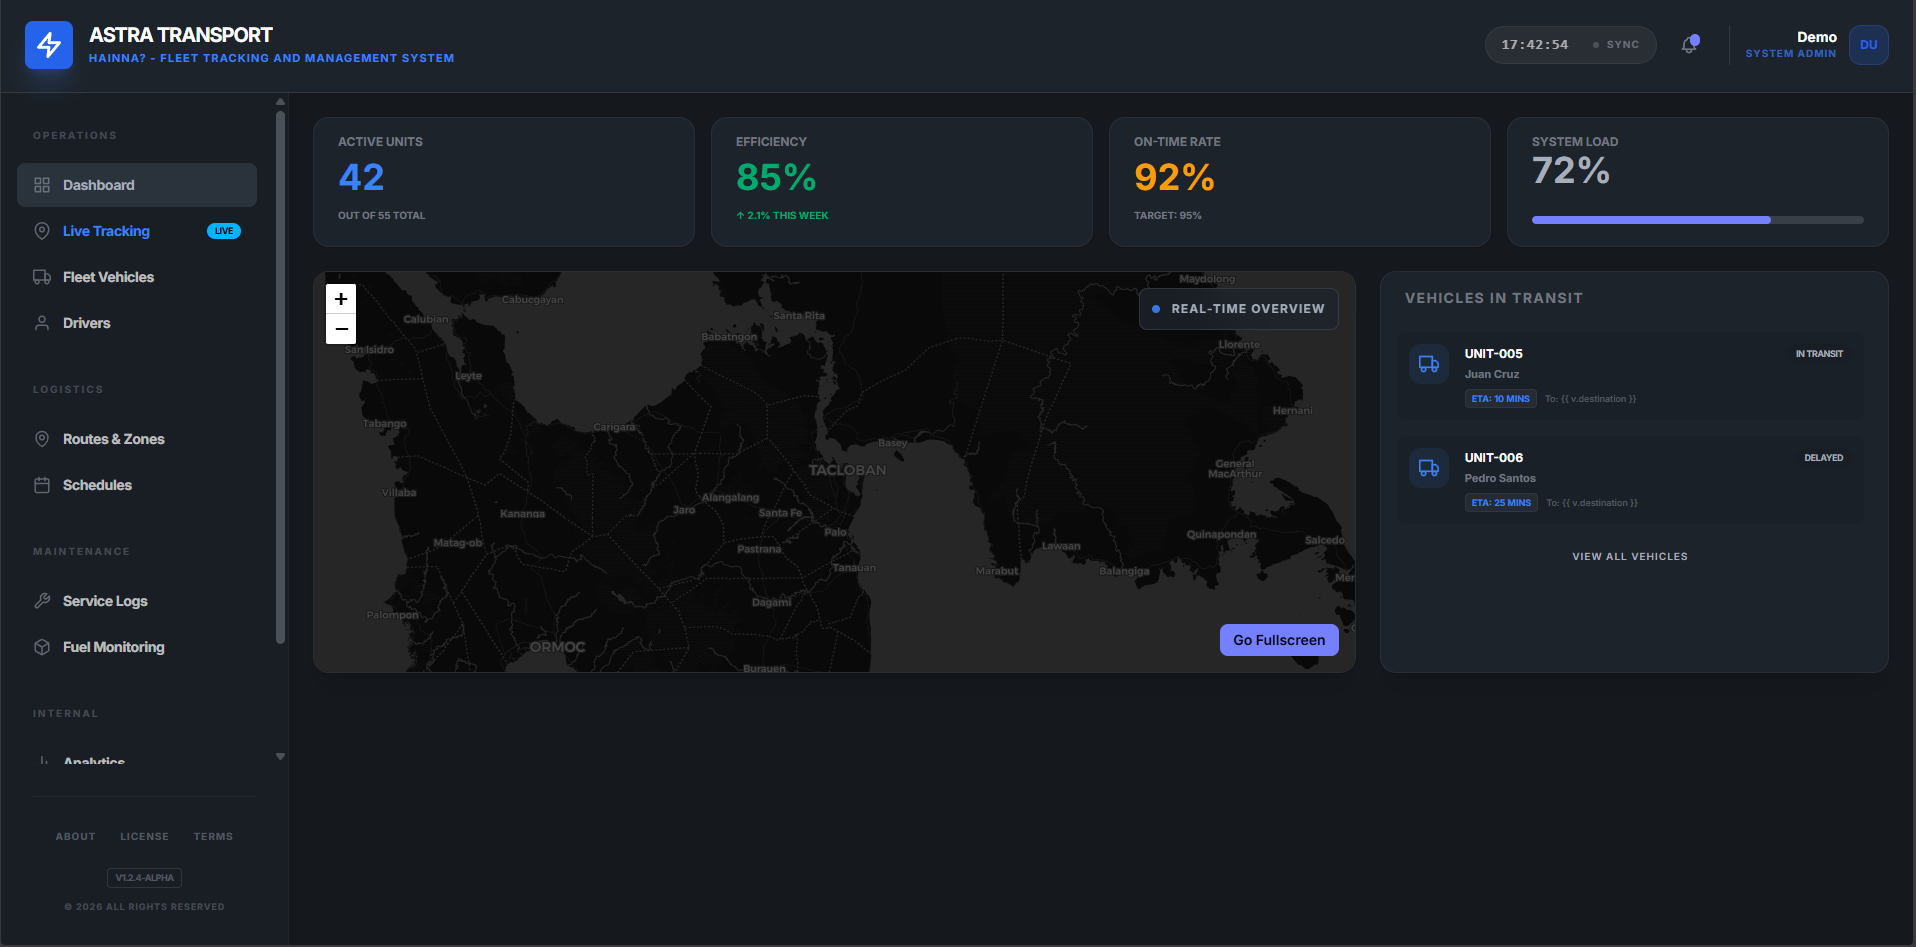
Task: Zoom in on the map
Action: click(x=341, y=299)
